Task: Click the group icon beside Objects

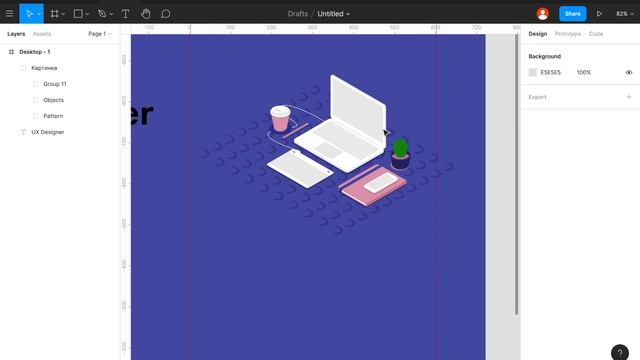Action: click(35, 100)
